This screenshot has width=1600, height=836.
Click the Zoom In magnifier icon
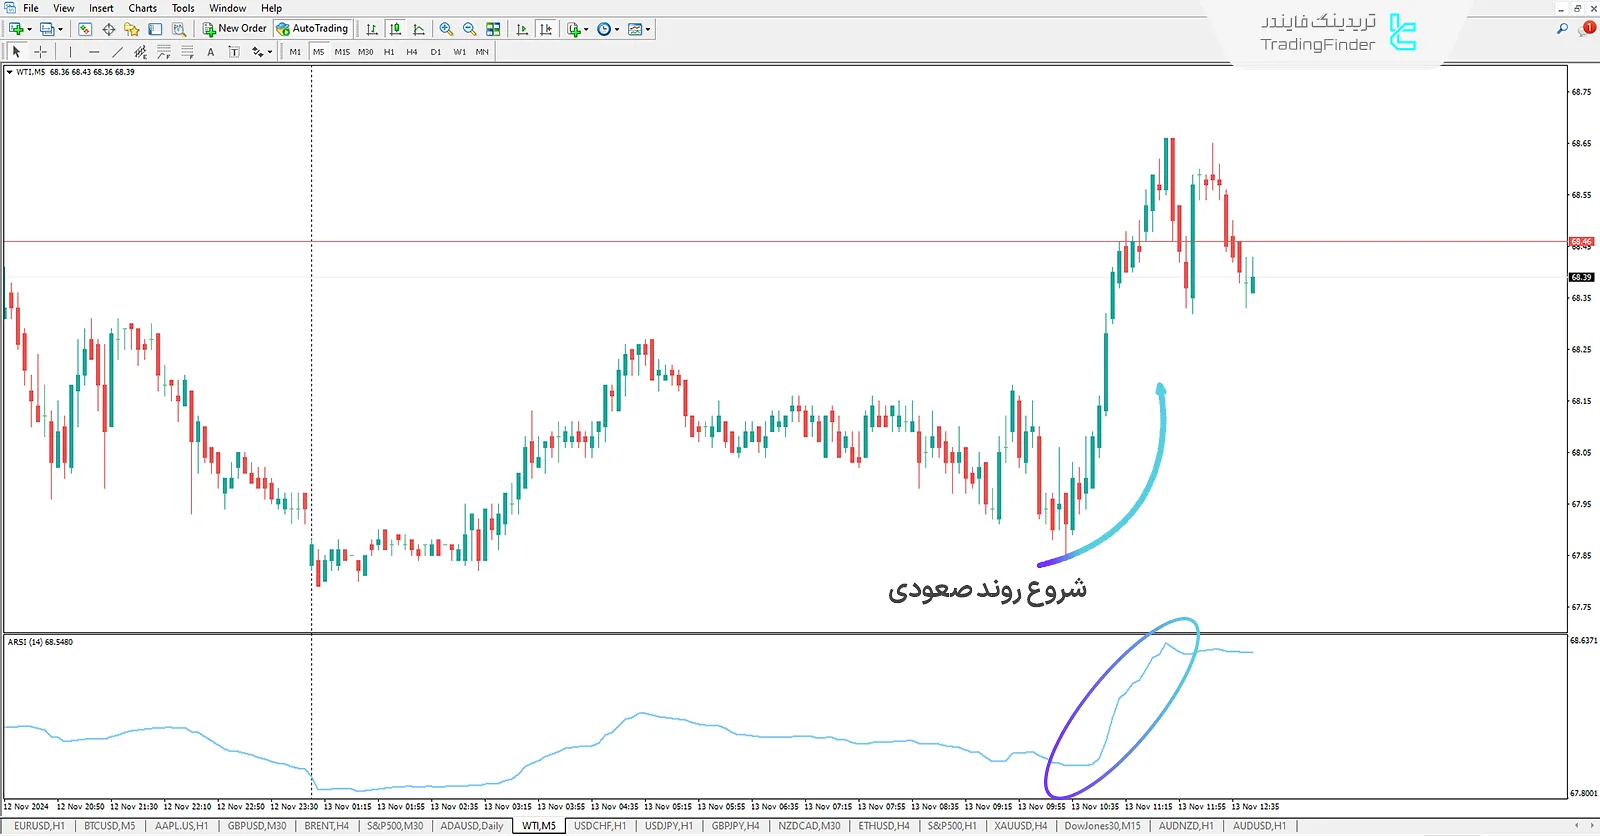click(x=446, y=29)
